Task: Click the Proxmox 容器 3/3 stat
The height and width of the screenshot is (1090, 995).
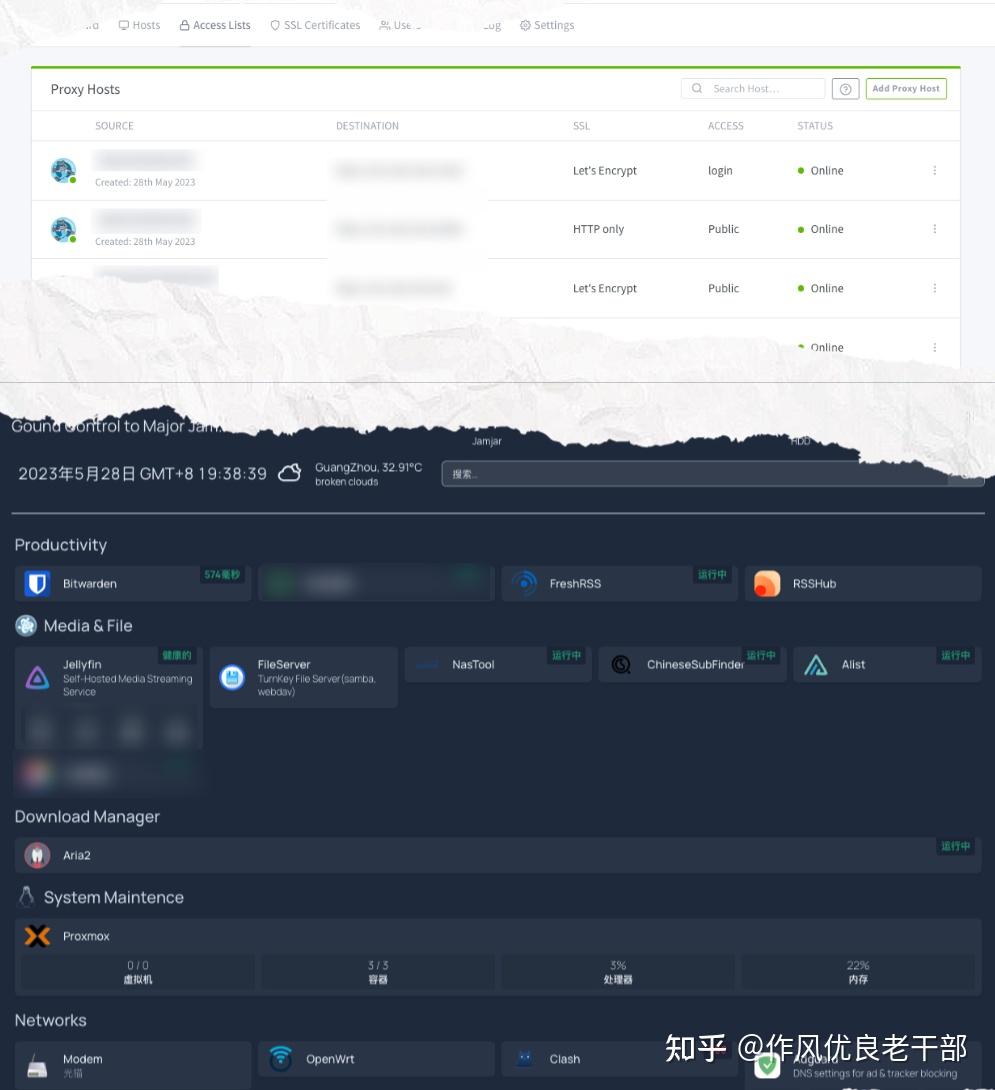Action: (x=378, y=972)
